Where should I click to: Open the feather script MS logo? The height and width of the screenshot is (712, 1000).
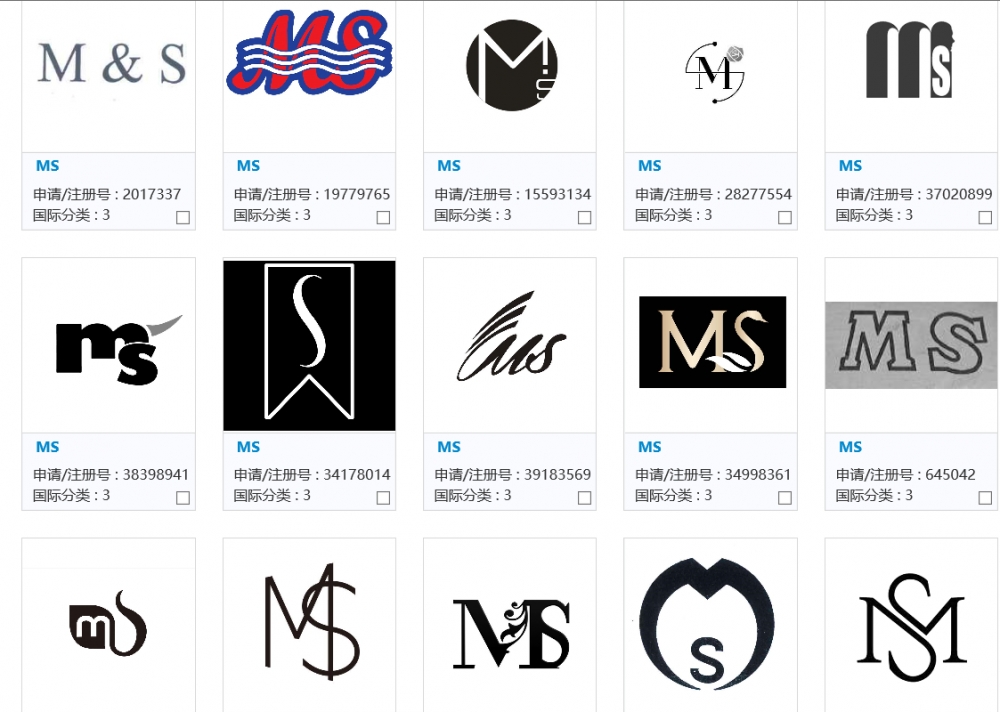[x=511, y=337]
